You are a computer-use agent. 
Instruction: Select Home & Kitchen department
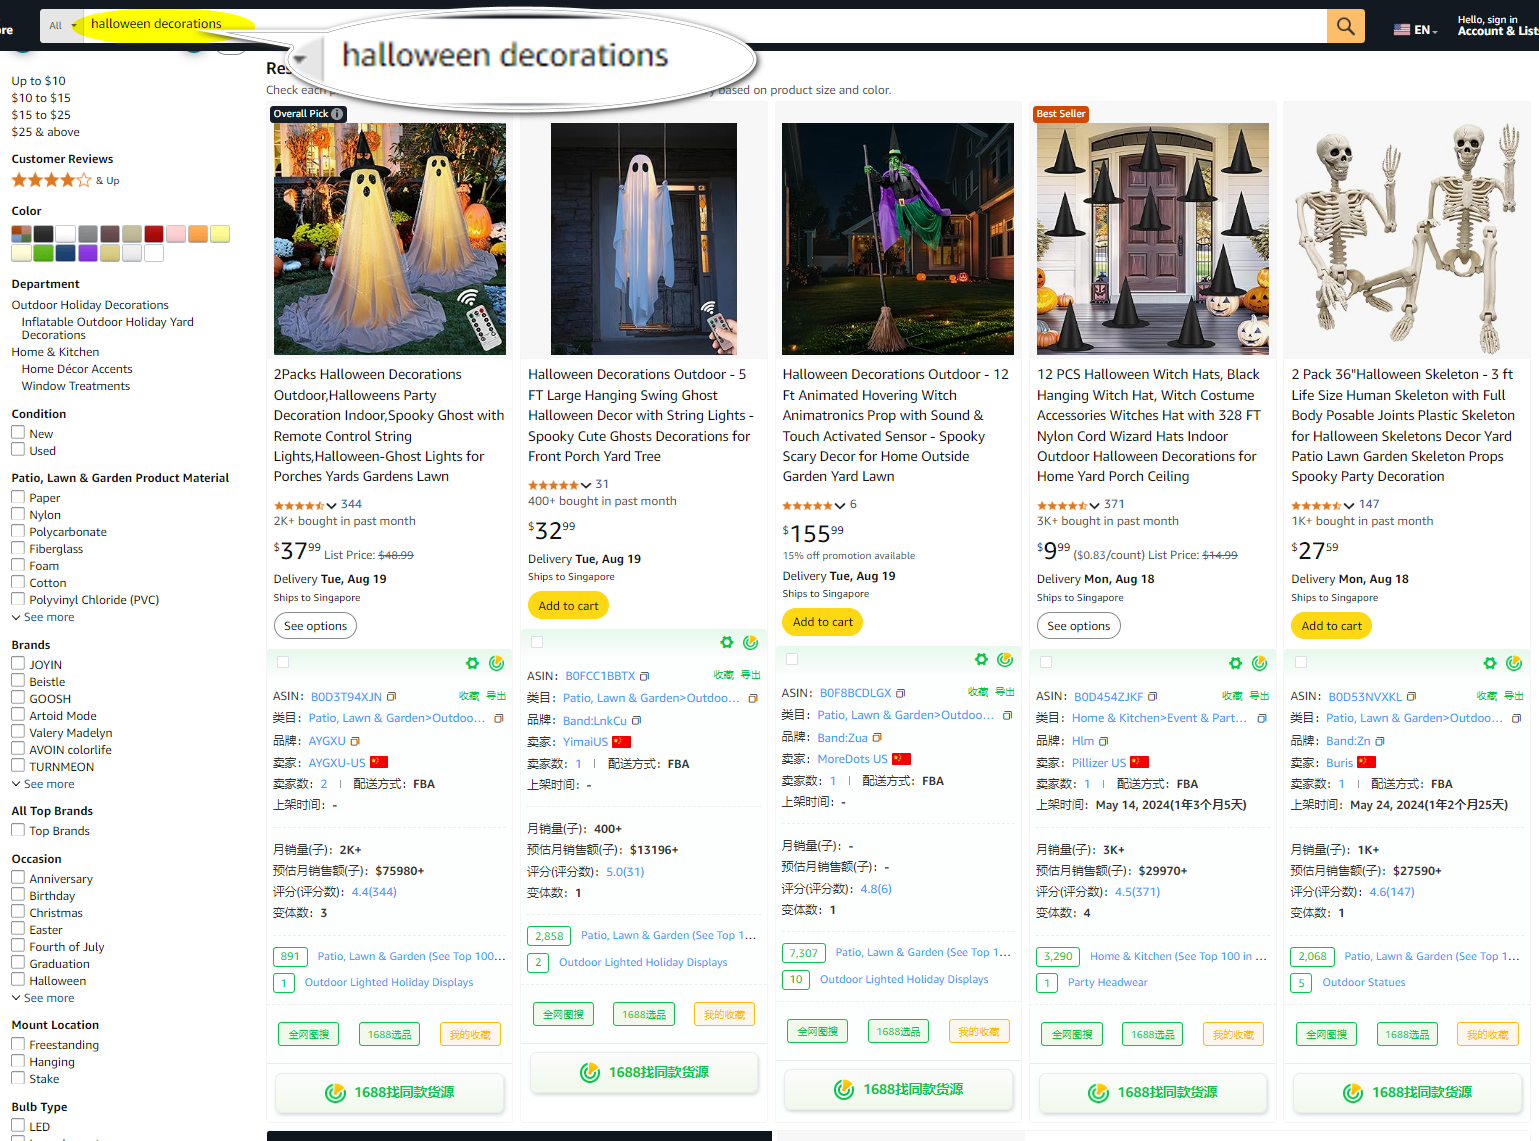tap(55, 352)
